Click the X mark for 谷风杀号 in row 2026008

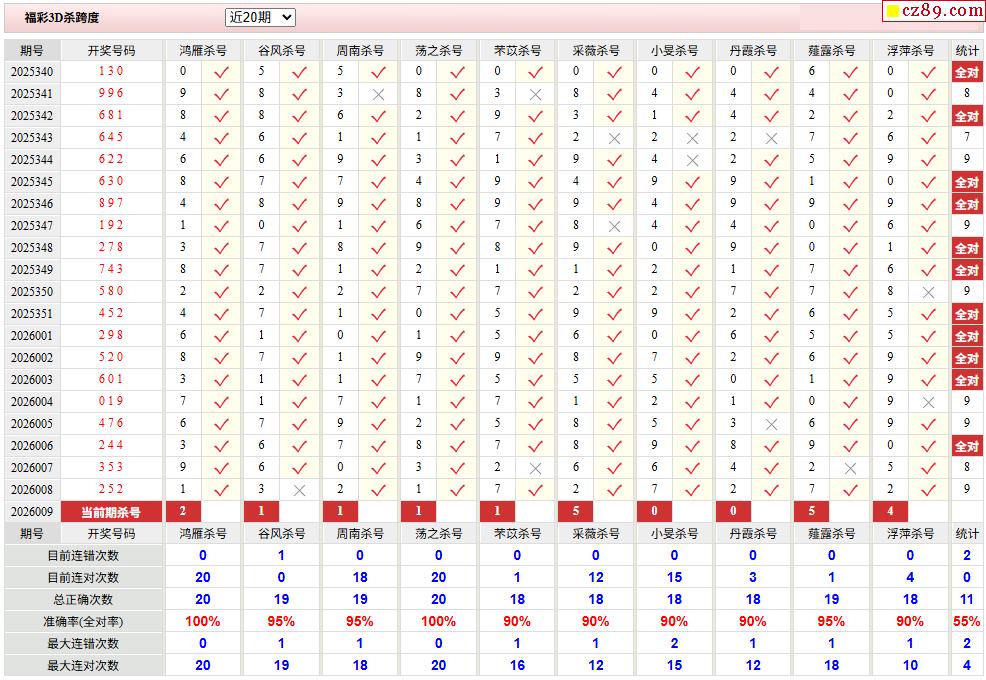point(299,490)
